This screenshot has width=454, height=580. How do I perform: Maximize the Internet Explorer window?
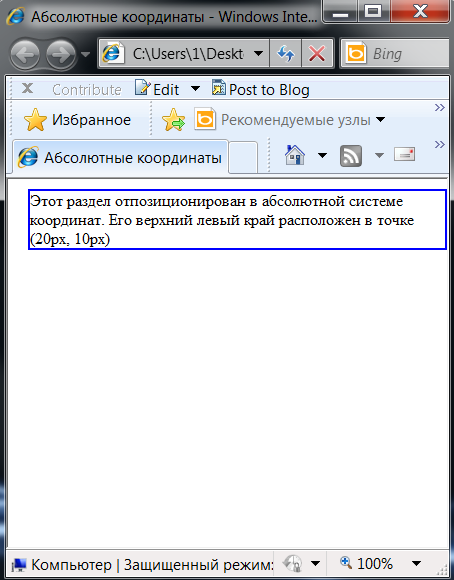pos(373,12)
